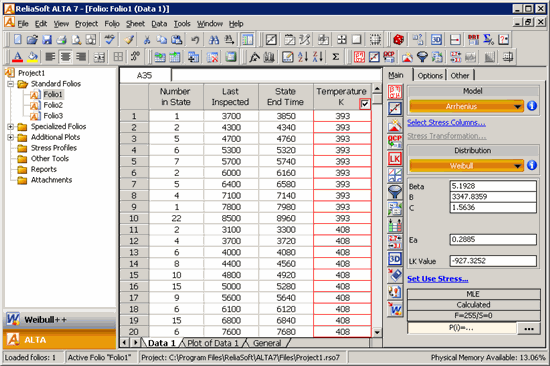Viewport: 550px width, 366px height.
Task: Save the project with the floppy disk icon
Action: pos(47,39)
